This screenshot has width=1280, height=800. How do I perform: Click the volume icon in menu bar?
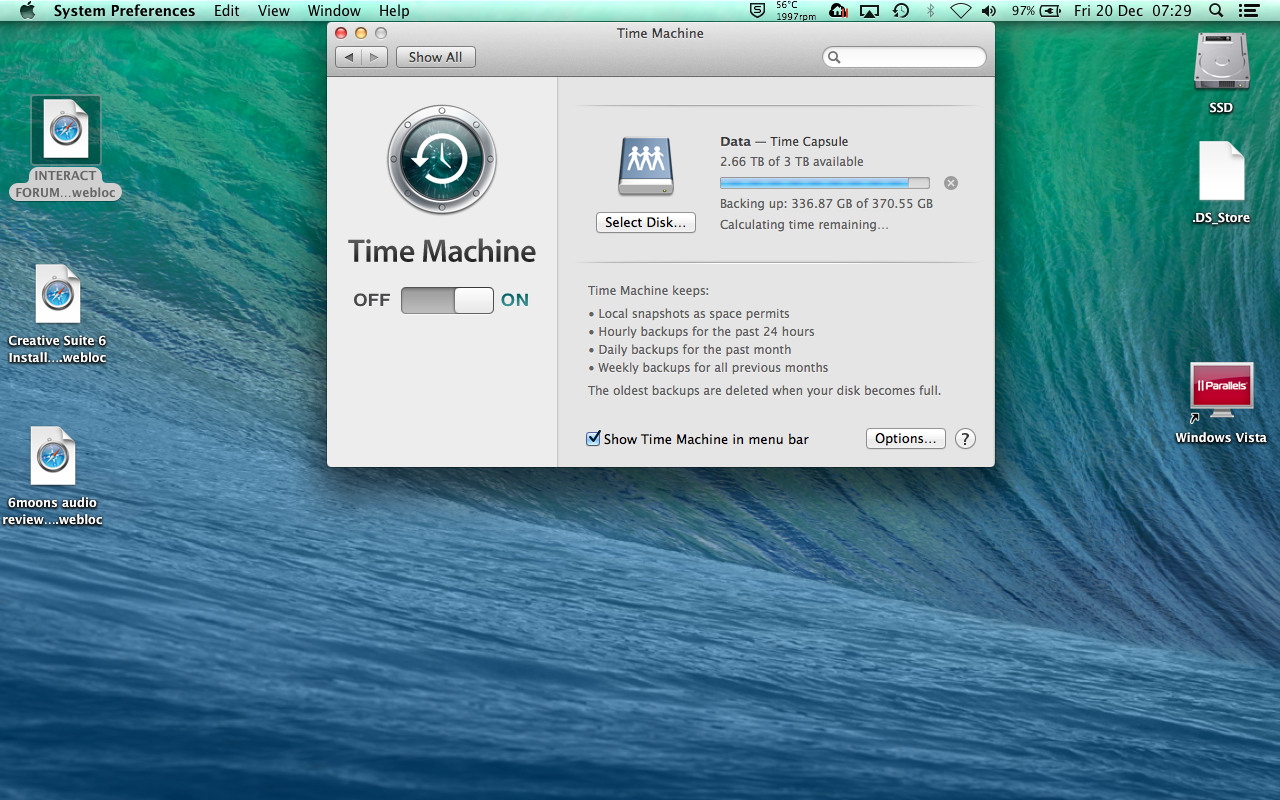(x=990, y=11)
